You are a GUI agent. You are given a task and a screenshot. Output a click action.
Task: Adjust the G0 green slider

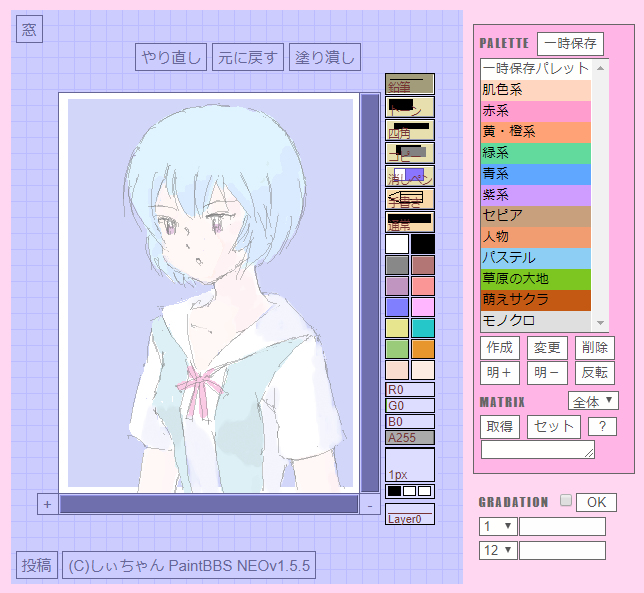point(409,405)
